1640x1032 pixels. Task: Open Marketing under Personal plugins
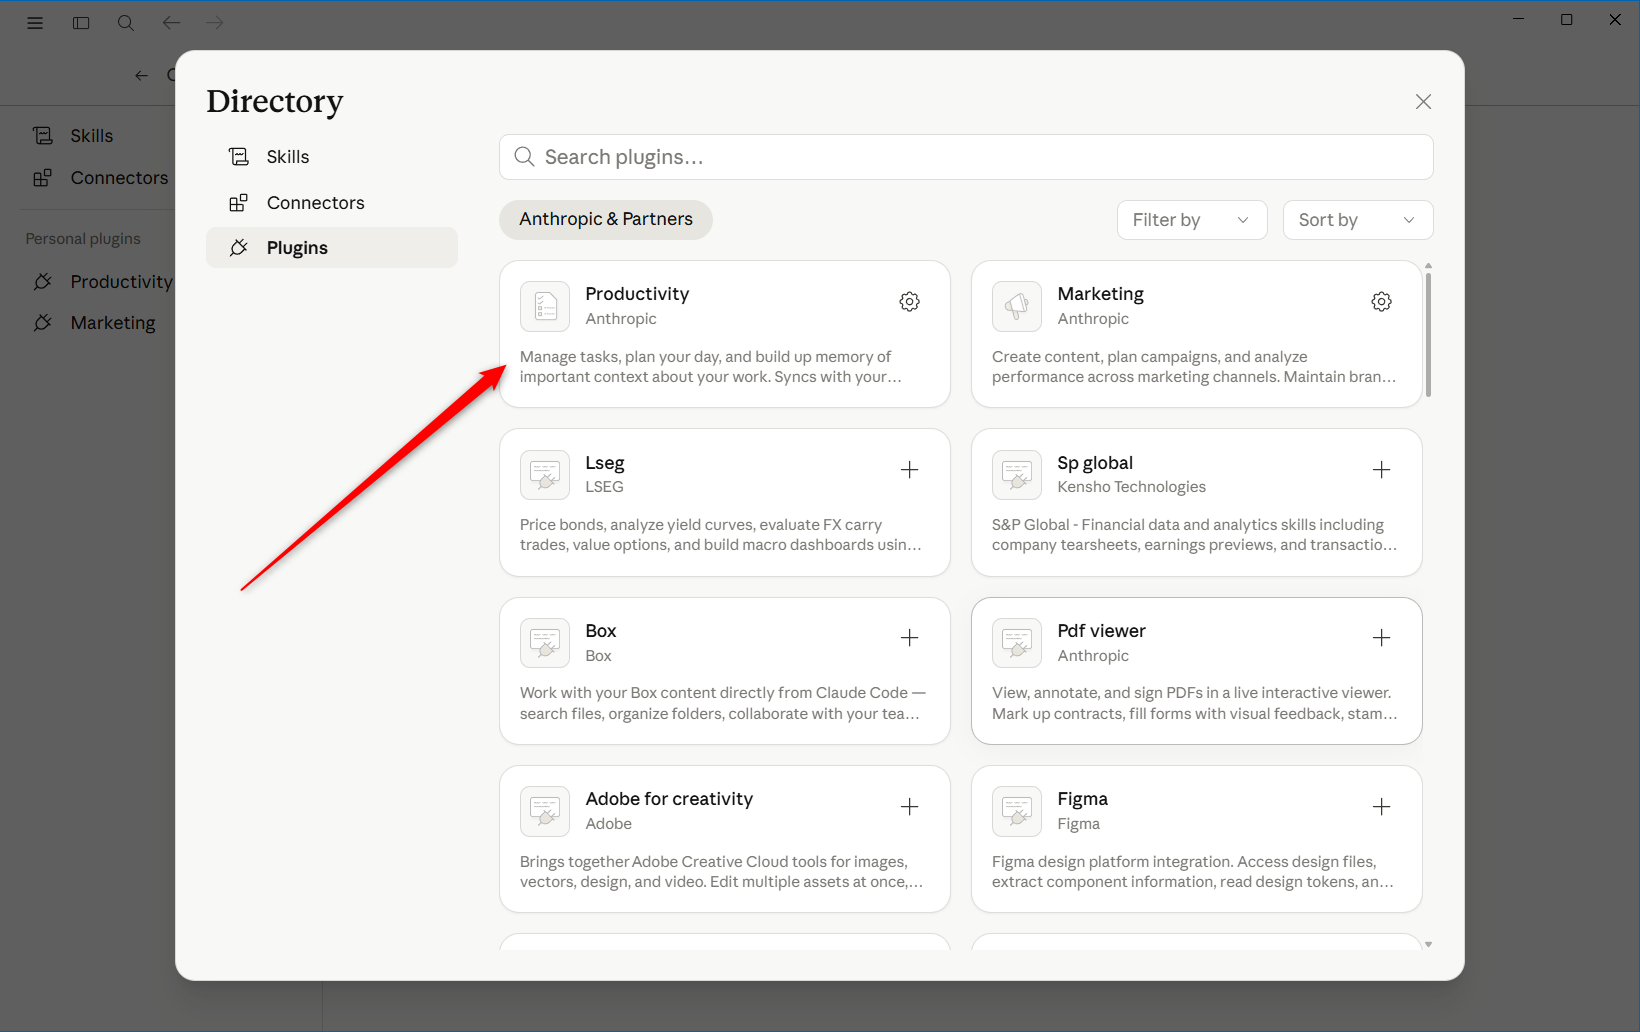(95, 323)
